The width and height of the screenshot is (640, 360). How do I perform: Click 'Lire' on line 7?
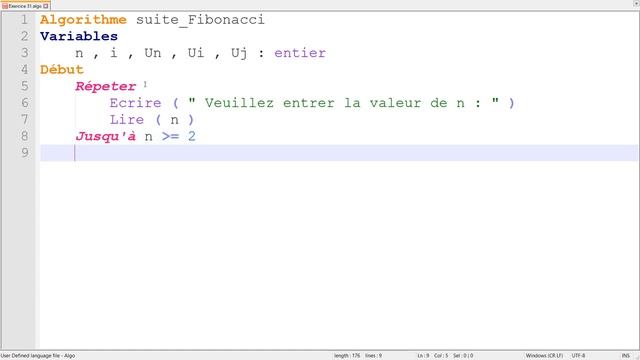(127, 120)
